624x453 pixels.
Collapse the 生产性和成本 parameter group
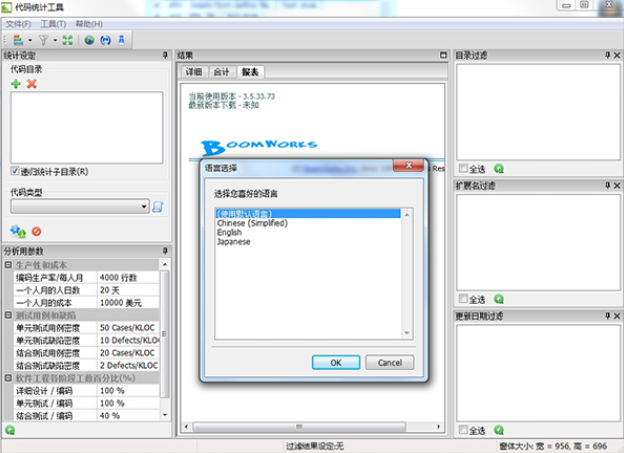[9, 265]
